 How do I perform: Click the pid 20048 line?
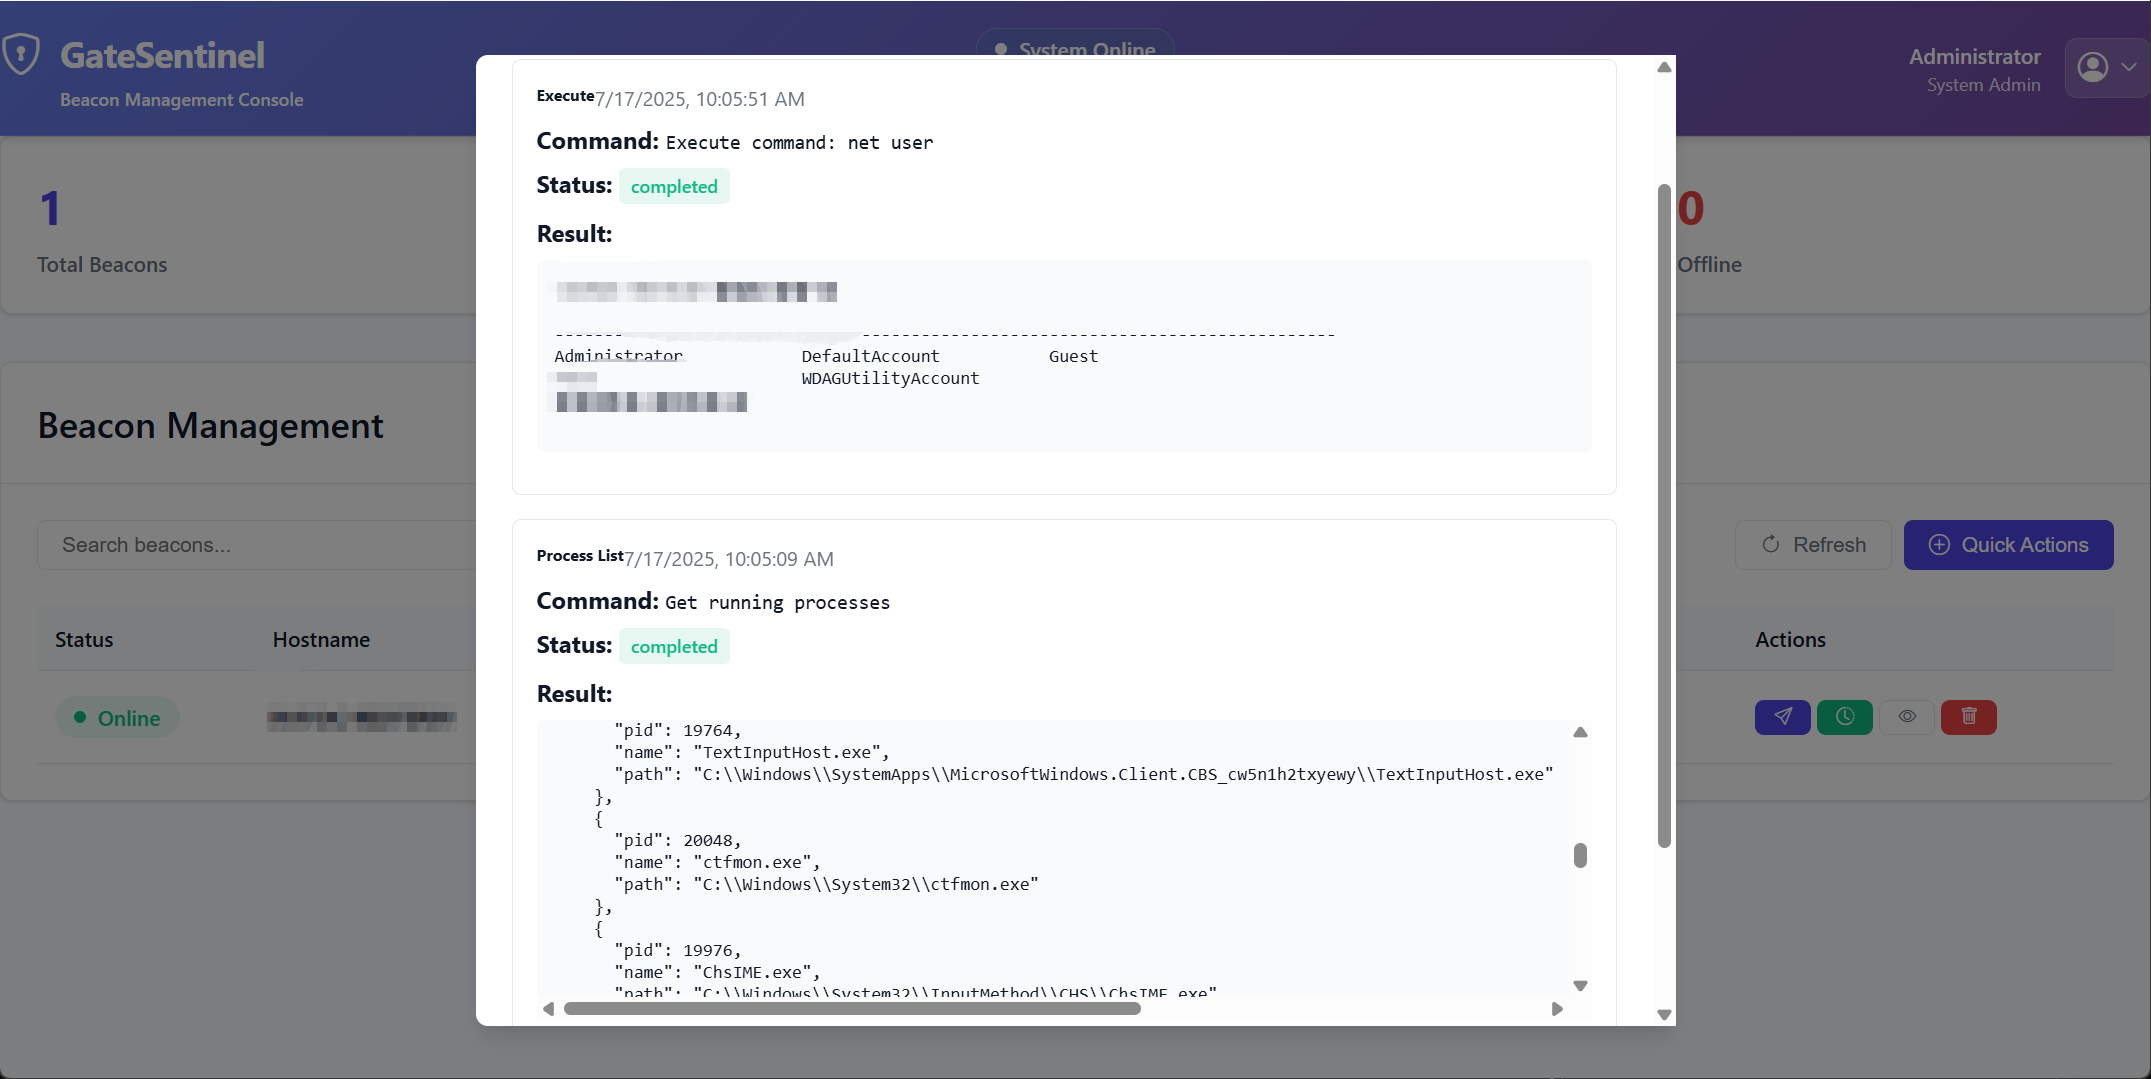[x=677, y=840]
